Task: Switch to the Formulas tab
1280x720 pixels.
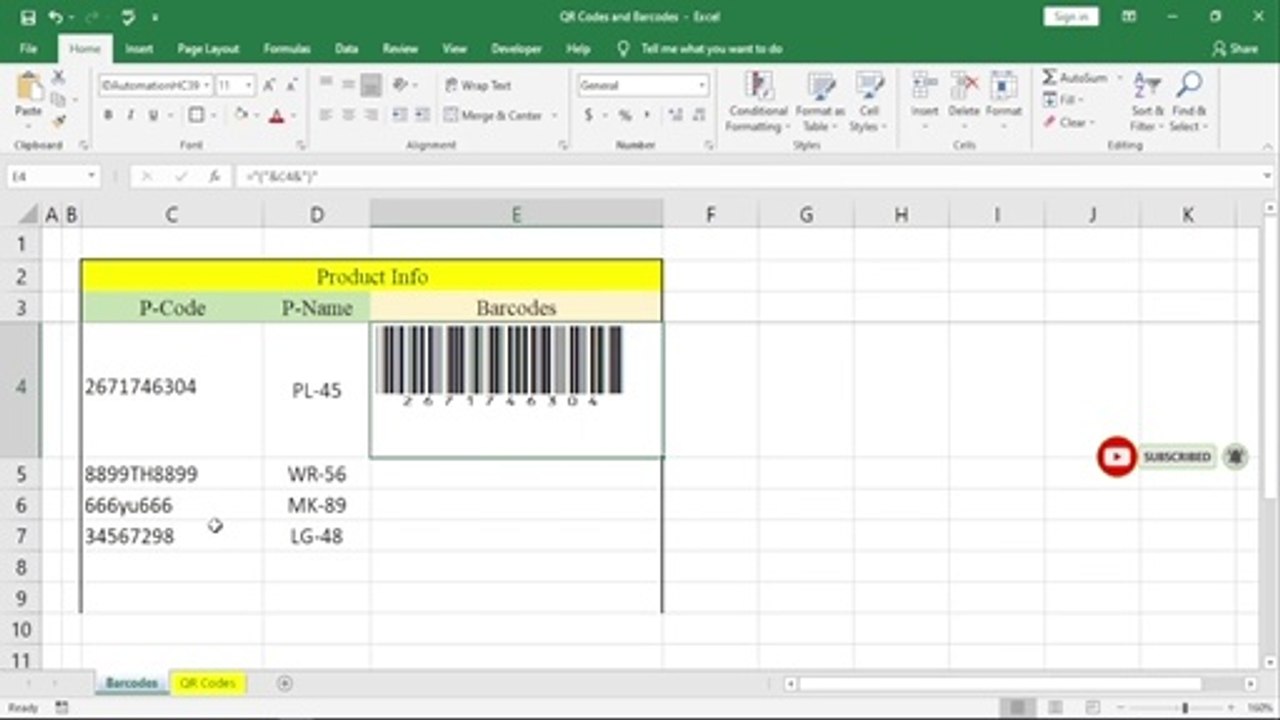Action: (287, 49)
